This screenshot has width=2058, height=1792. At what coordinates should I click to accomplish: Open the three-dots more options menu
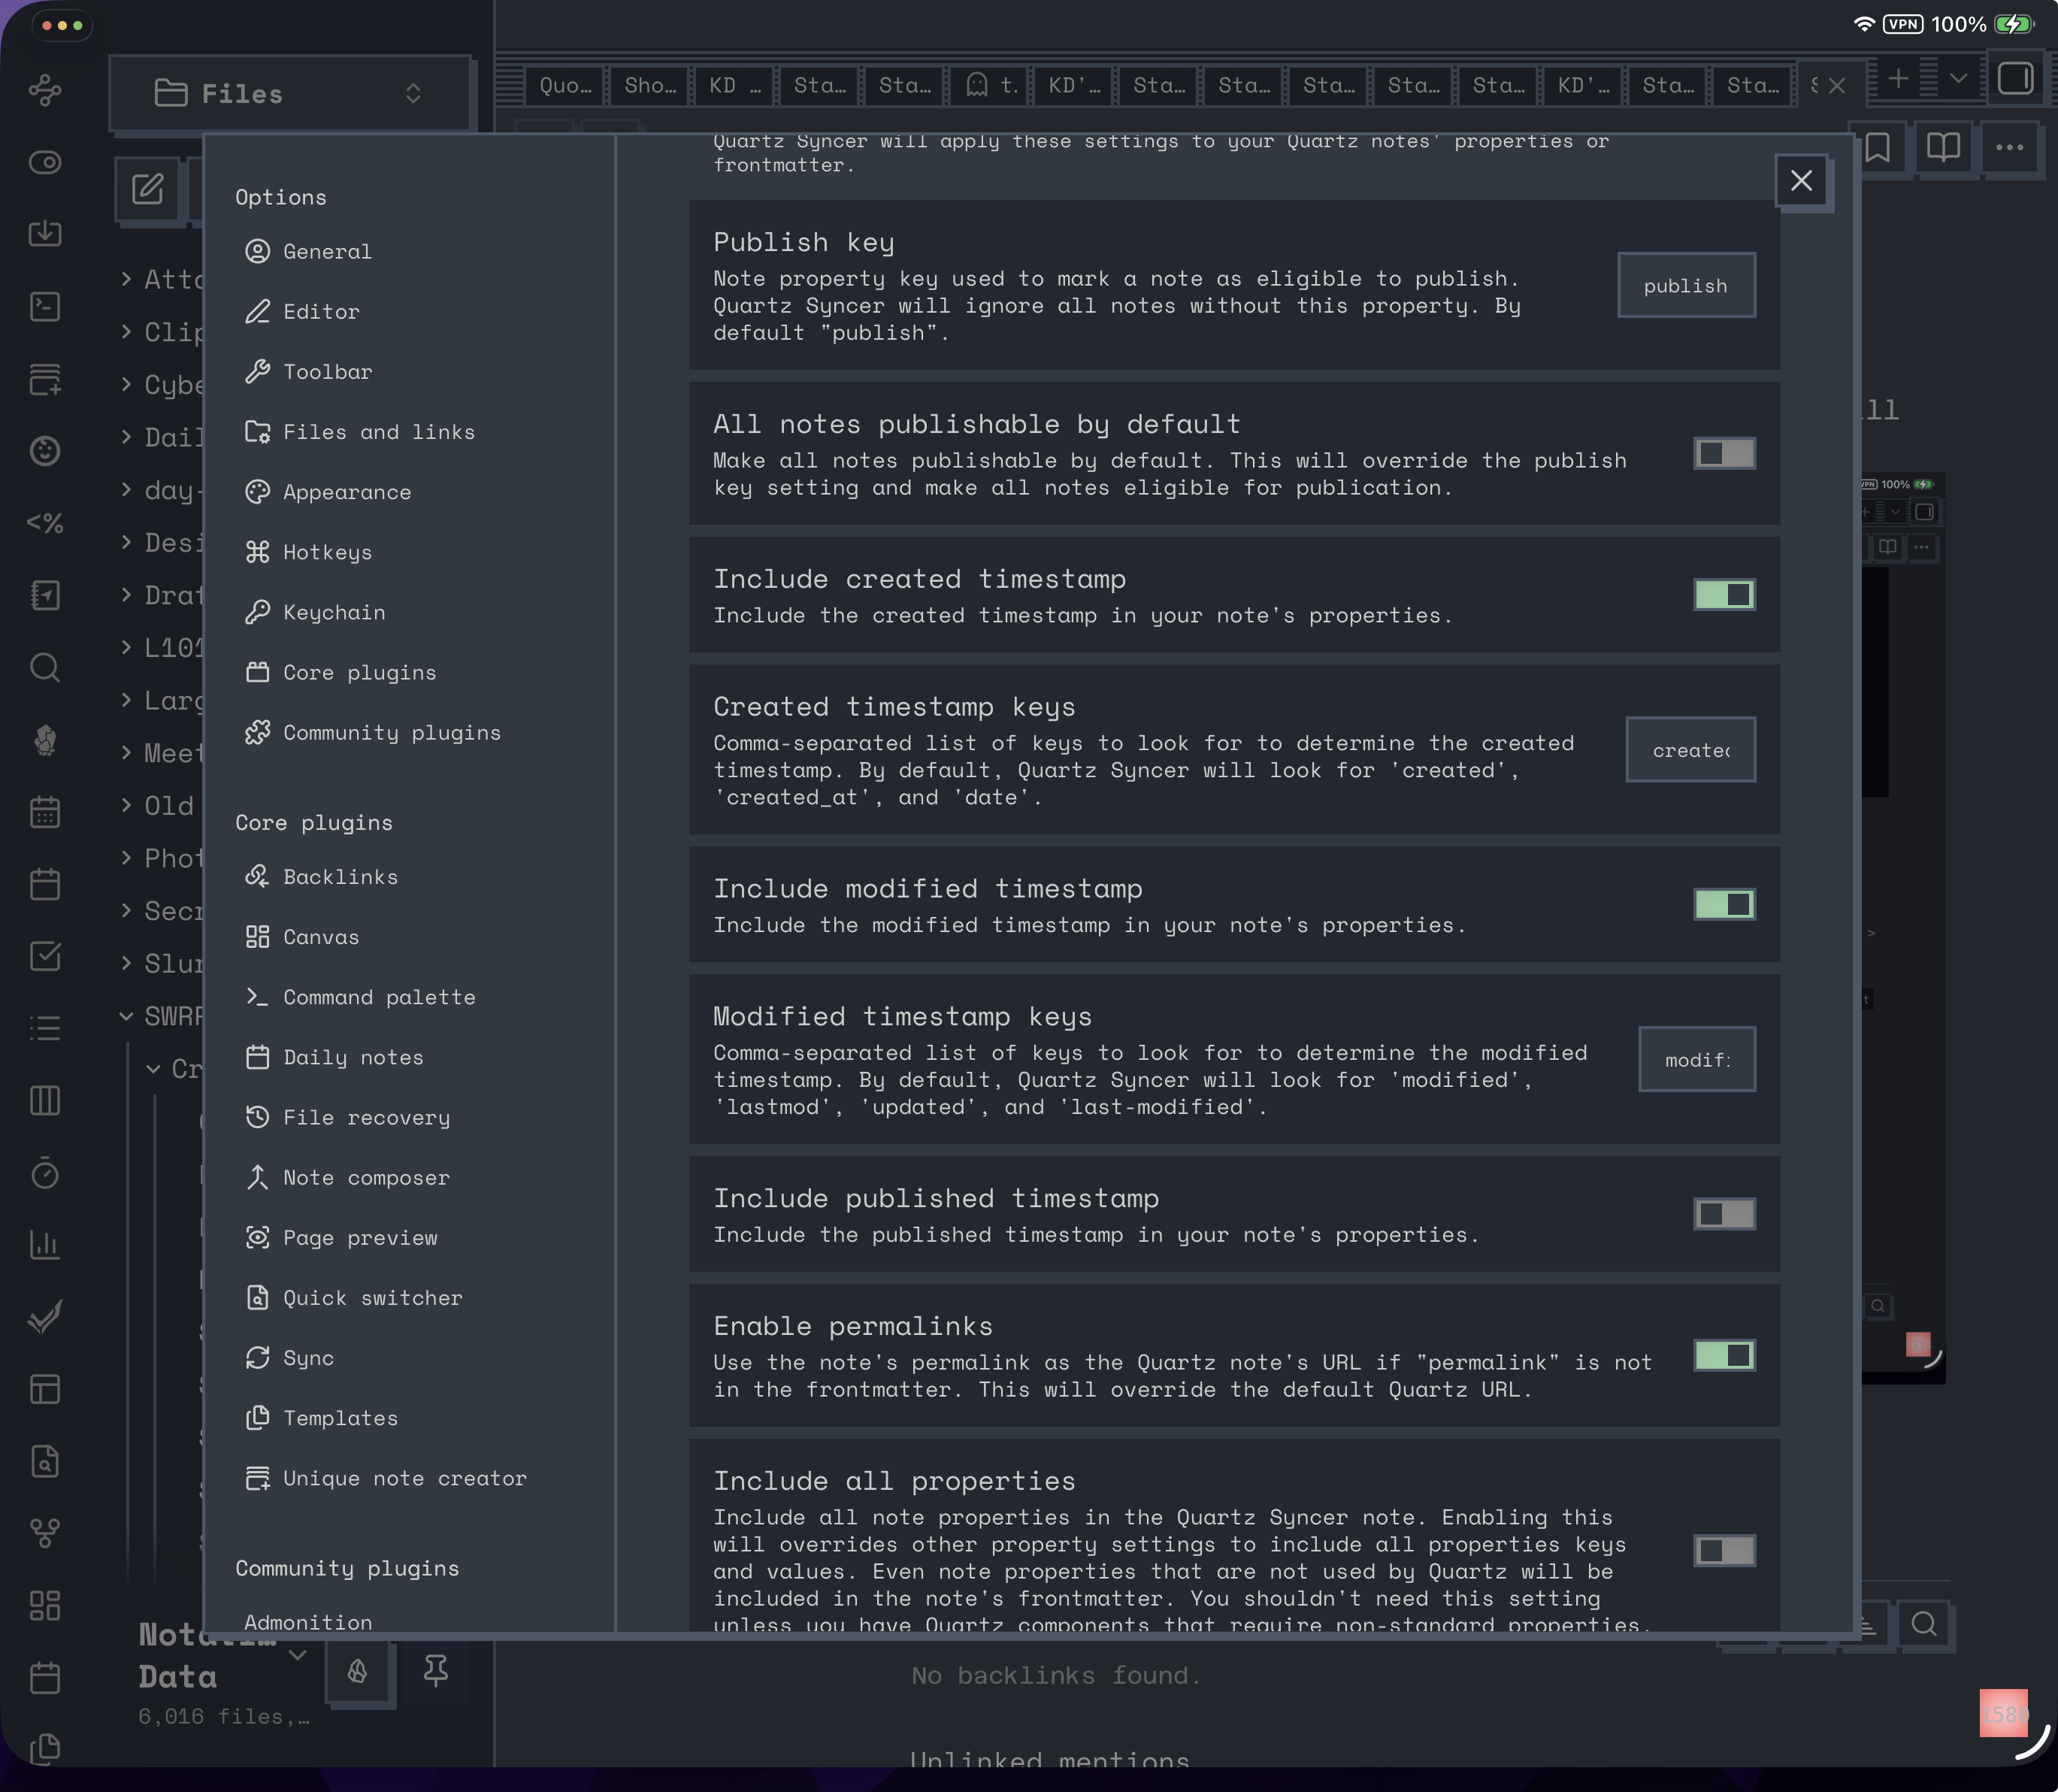point(2009,148)
